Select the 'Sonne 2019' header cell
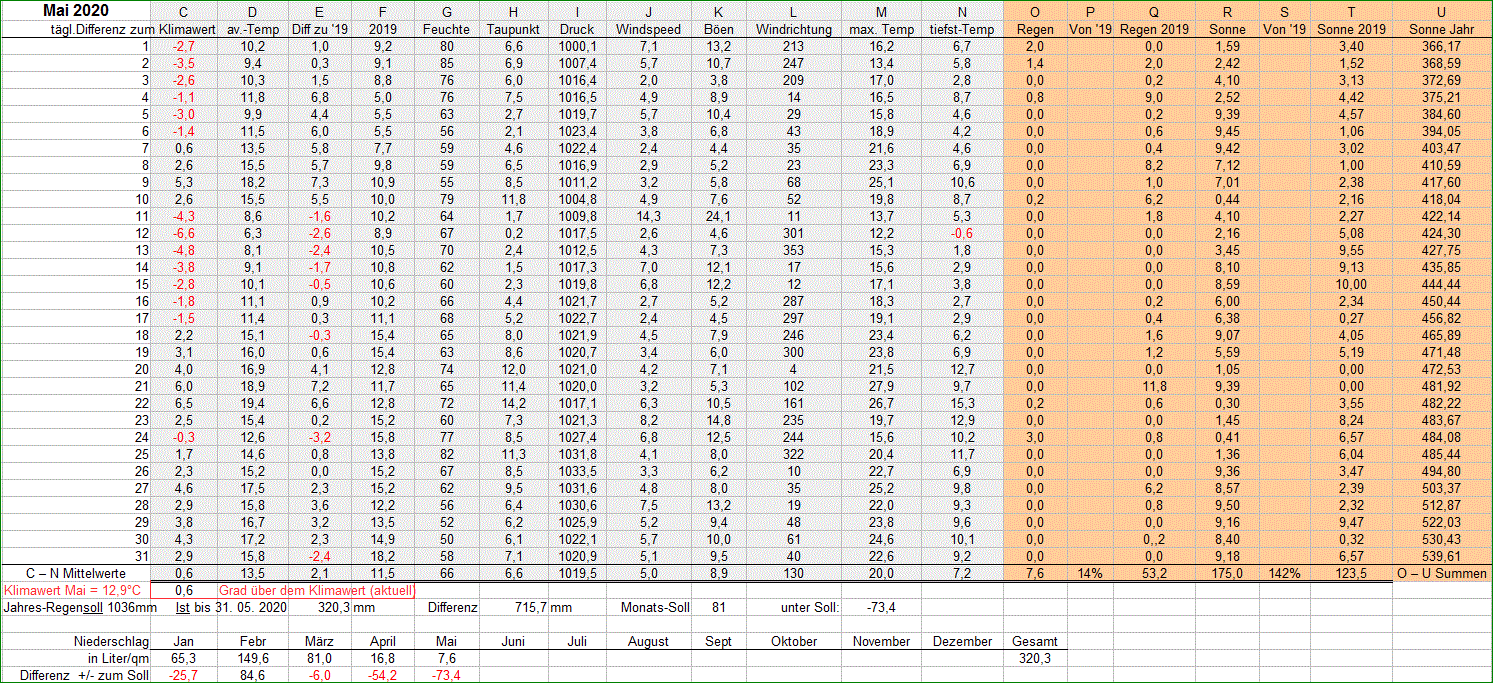The height and width of the screenshot is (683, 1493). (x=1351, y=30)
